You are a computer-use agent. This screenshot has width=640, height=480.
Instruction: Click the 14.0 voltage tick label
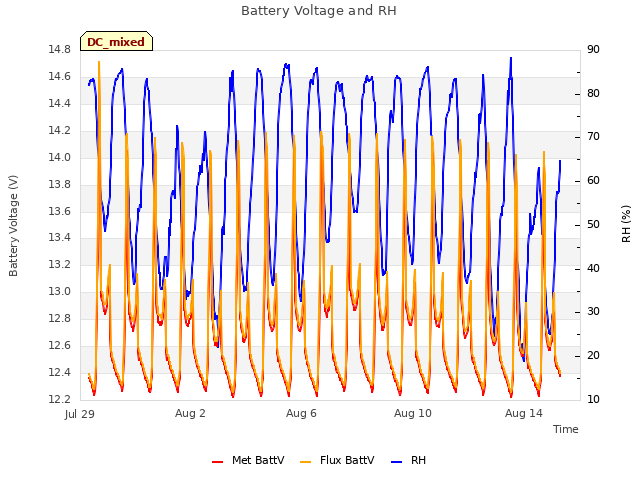click(59, 157)
